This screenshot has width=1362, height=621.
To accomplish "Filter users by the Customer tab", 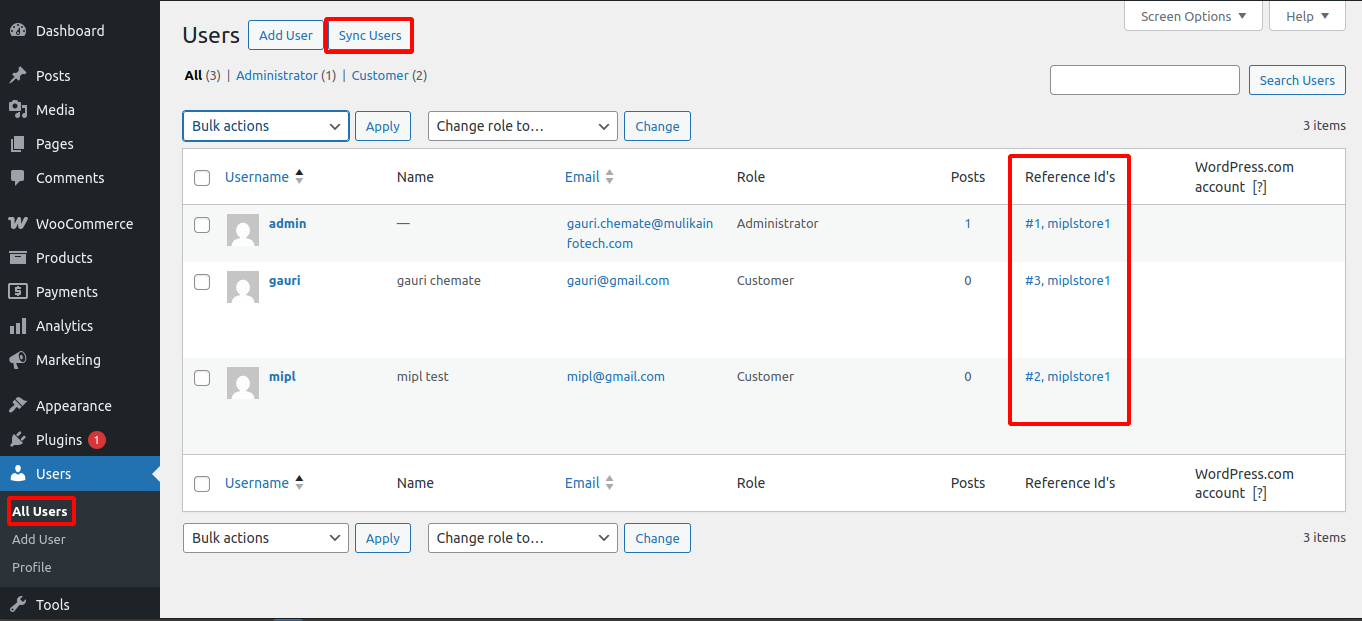I will (380, 76).
